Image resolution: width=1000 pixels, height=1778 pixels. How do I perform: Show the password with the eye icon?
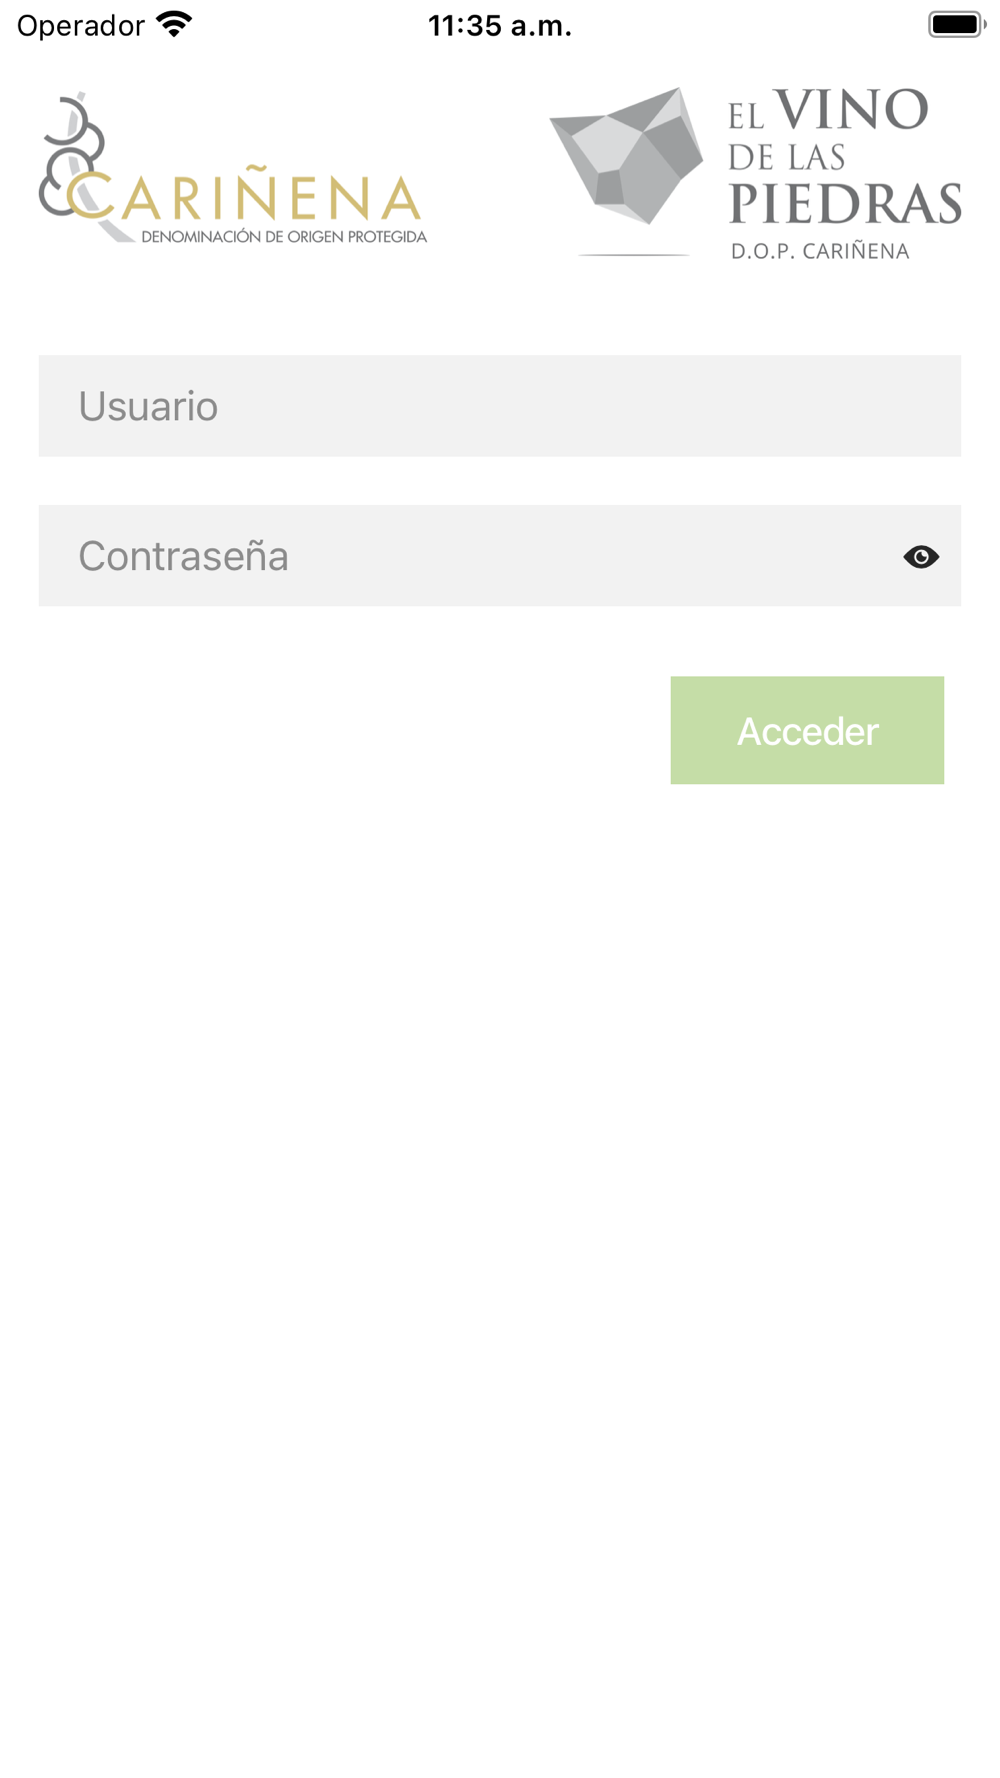[921, 556]
